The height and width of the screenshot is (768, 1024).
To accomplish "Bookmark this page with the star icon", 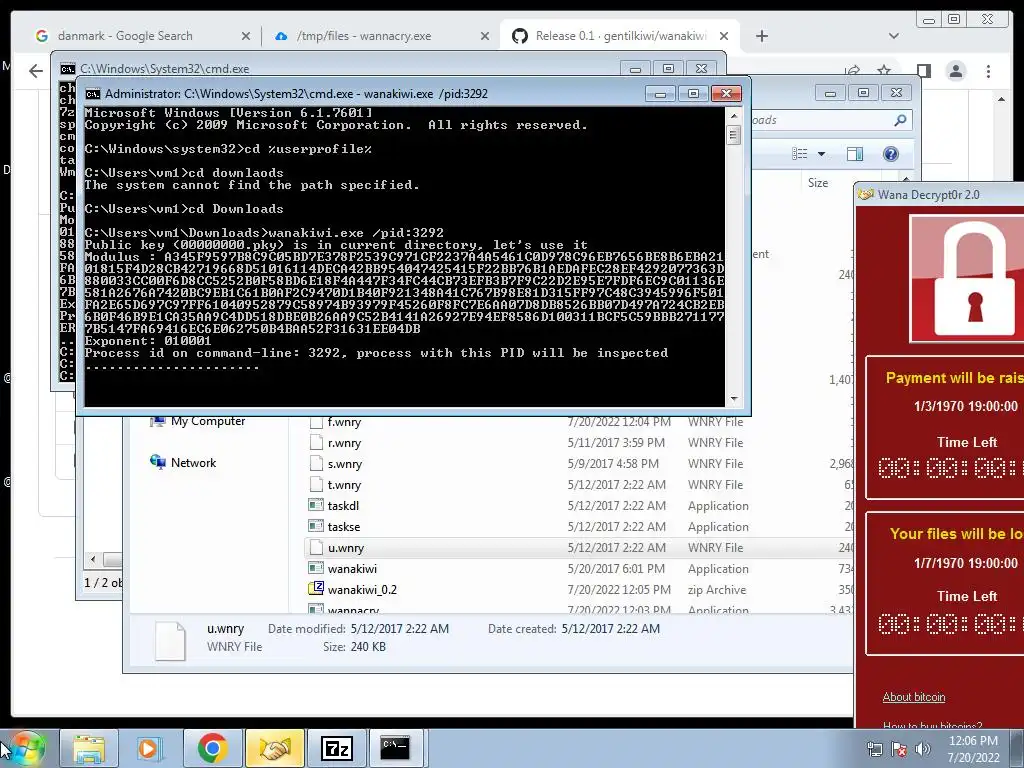I will pos(884,70).
